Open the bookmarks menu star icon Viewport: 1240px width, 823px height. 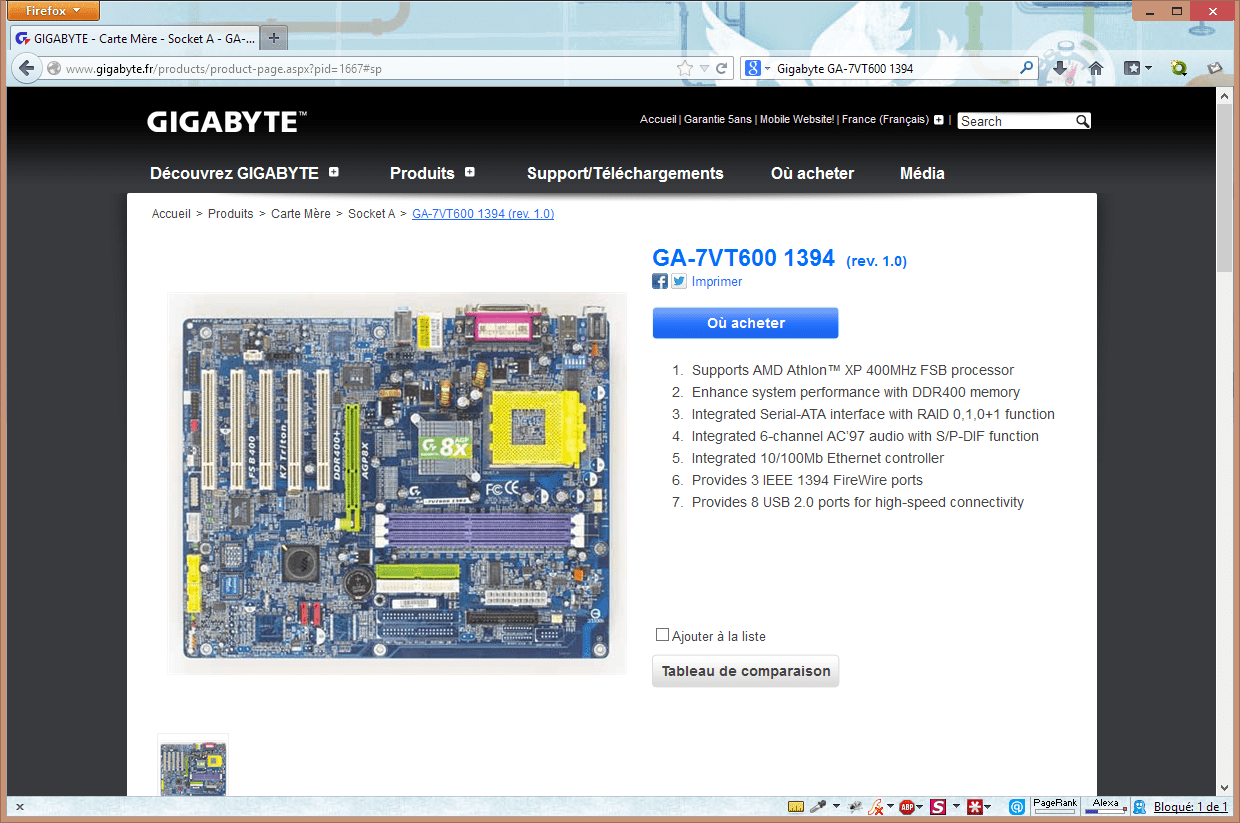click(x=1132, y=68)
